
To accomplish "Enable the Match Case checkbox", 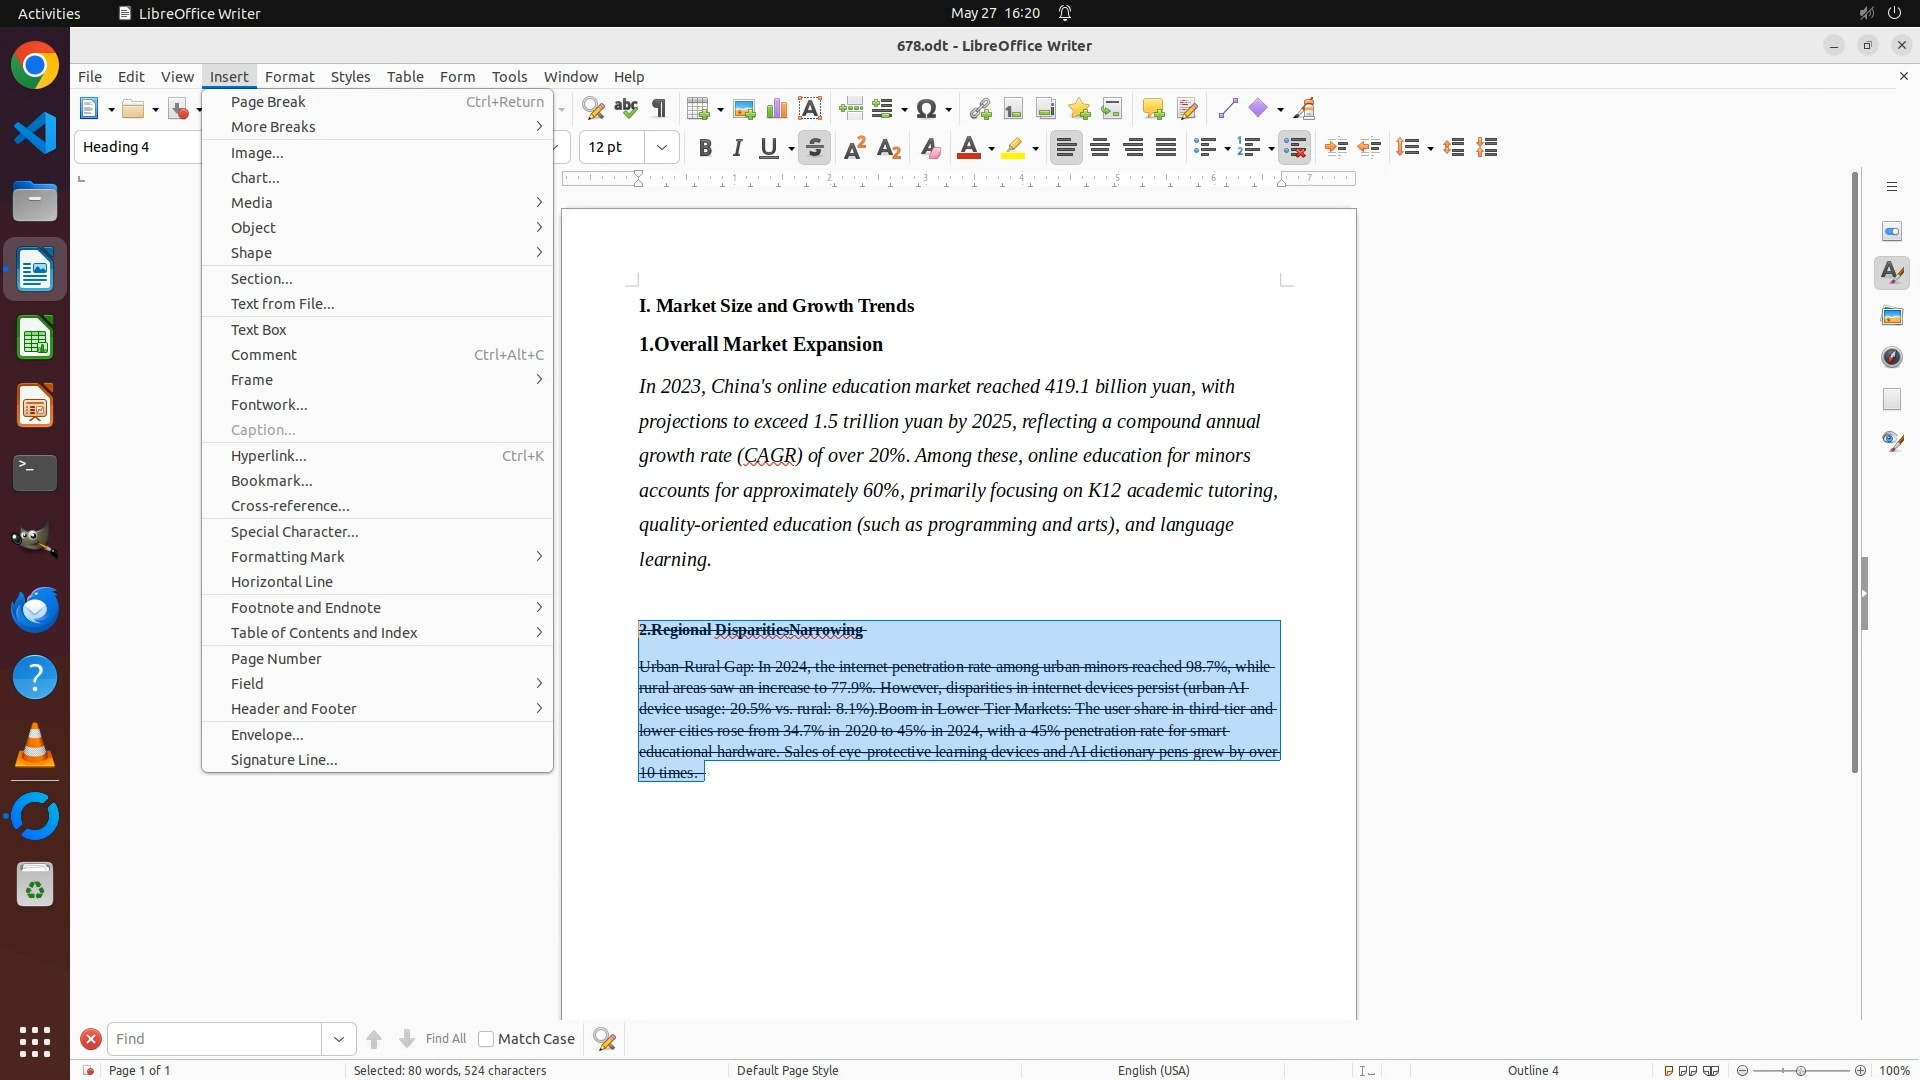I will click(486, 1039).
